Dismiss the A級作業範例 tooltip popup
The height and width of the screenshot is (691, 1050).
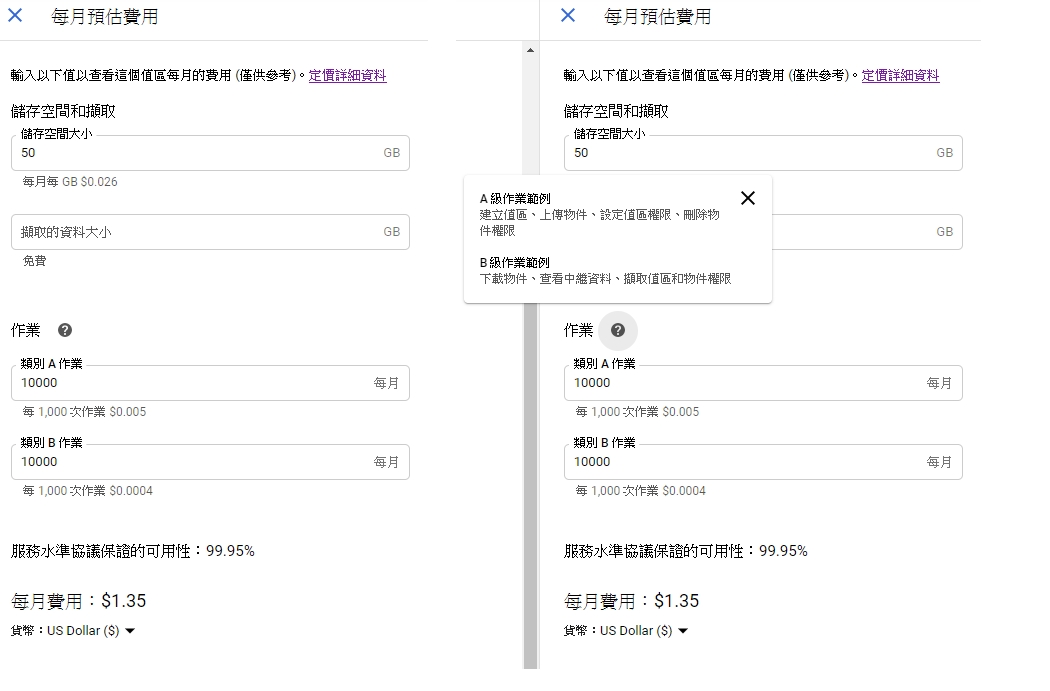click(747, 198)
